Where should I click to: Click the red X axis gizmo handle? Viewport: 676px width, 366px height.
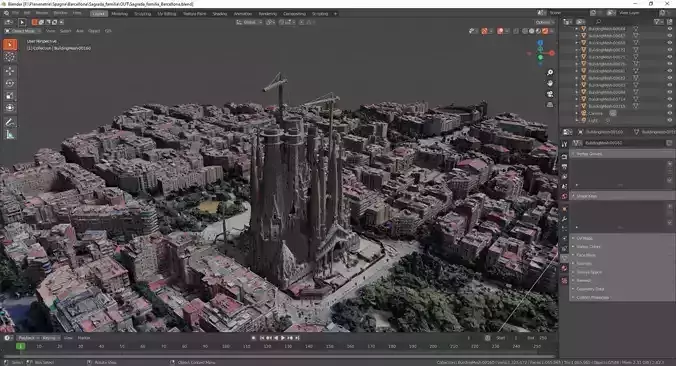point(551,53)
